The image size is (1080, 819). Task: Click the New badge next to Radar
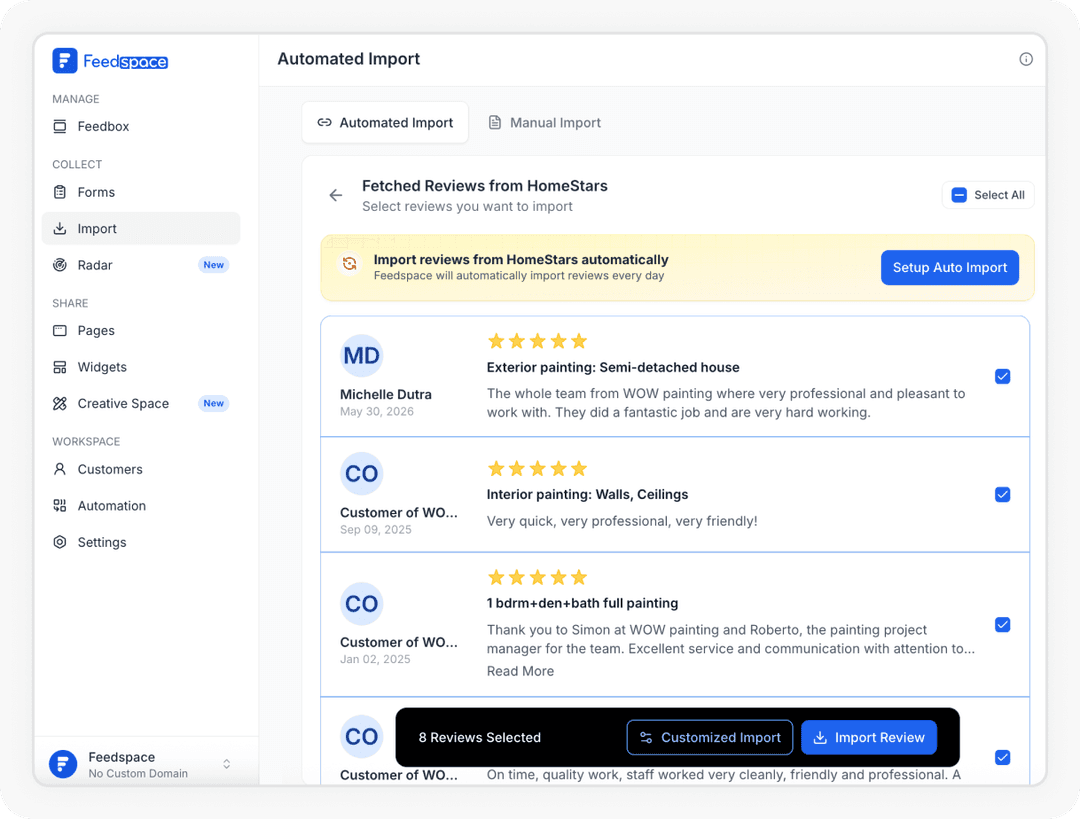(214, 265)
